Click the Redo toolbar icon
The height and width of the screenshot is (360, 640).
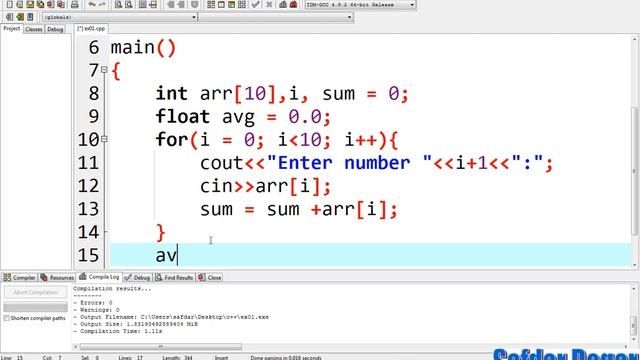102,4
